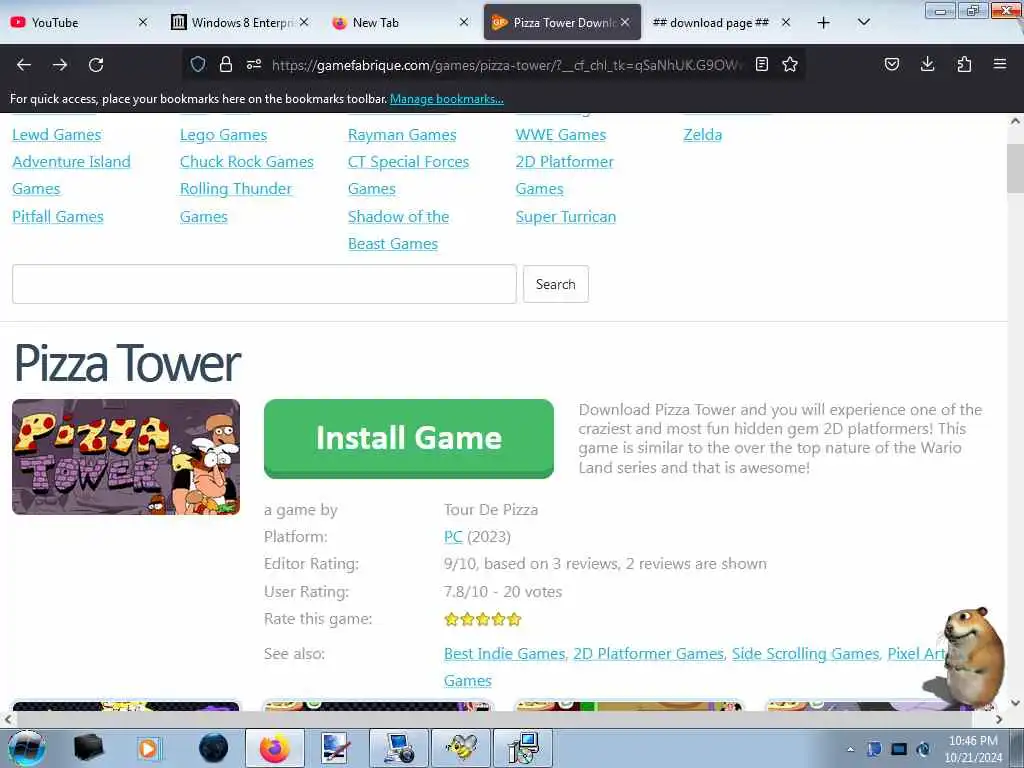Open site permissions icon in address bar

tap(254, 64)
